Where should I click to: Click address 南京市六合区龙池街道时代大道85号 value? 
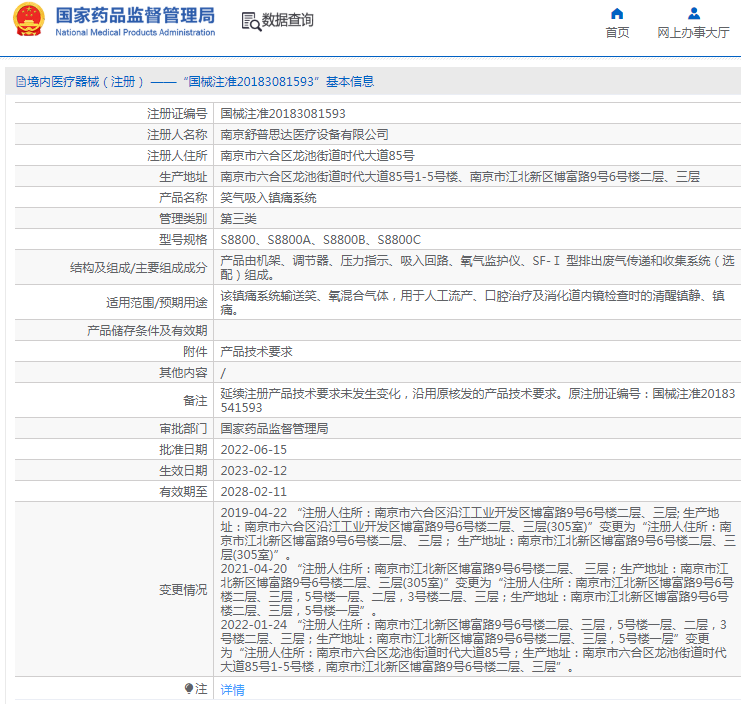coord(317,155)
